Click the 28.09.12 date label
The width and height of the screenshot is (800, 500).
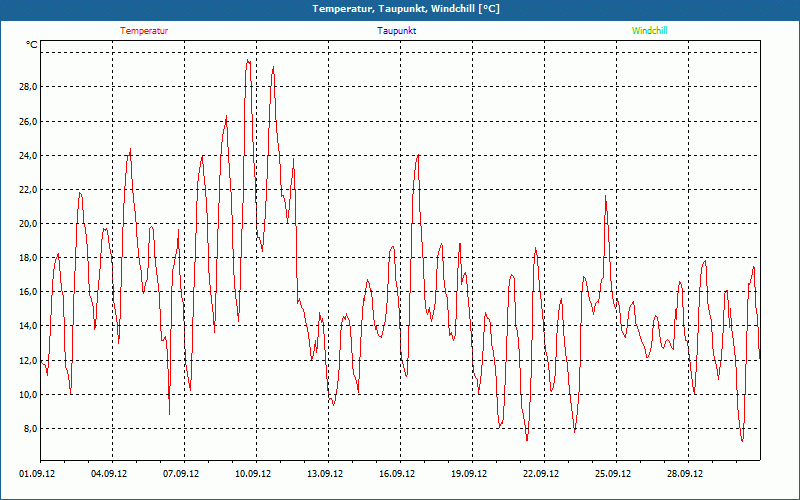click(684, 474)
